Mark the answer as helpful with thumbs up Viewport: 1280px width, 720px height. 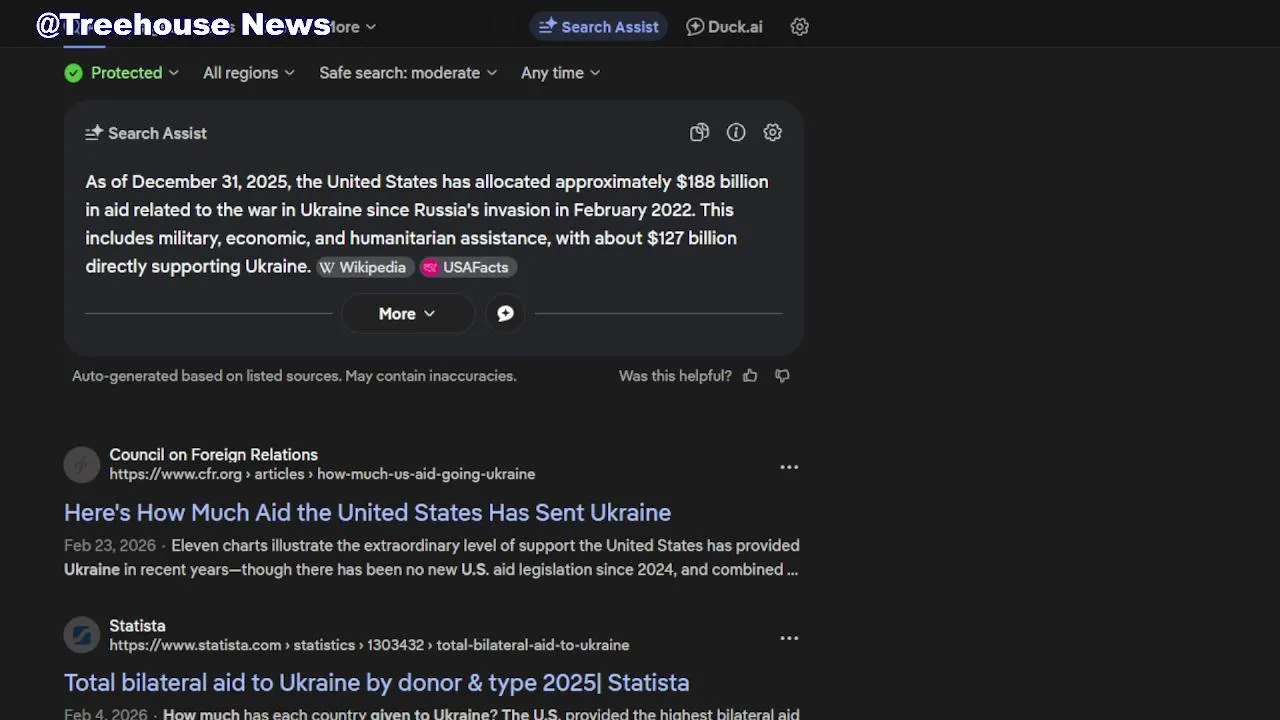pos(750,376)
